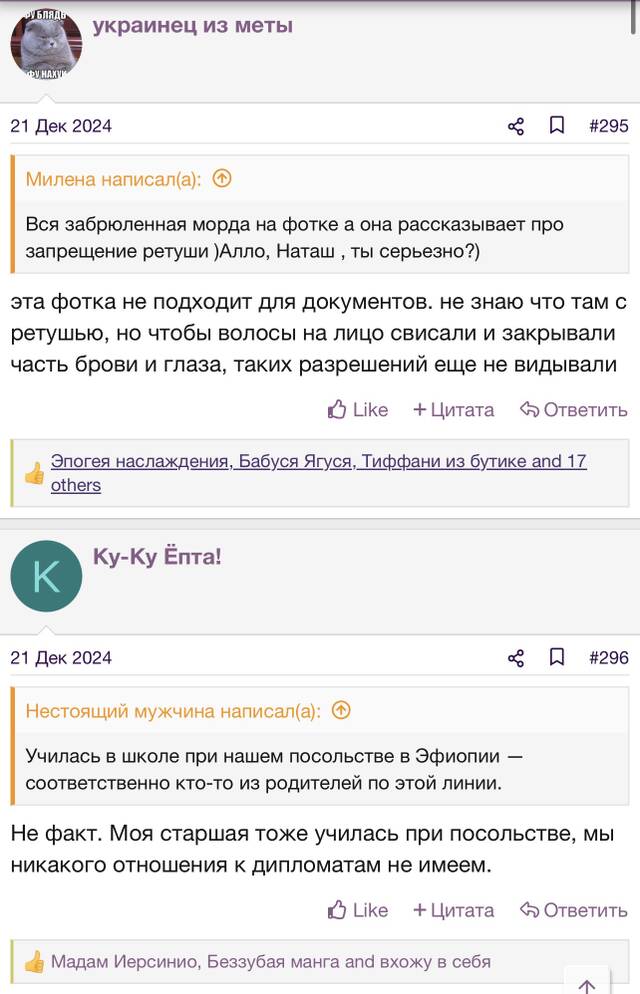
Task: Open the Ку-Ку Ёпта! avatar with letter K
Action: point(46,576)
